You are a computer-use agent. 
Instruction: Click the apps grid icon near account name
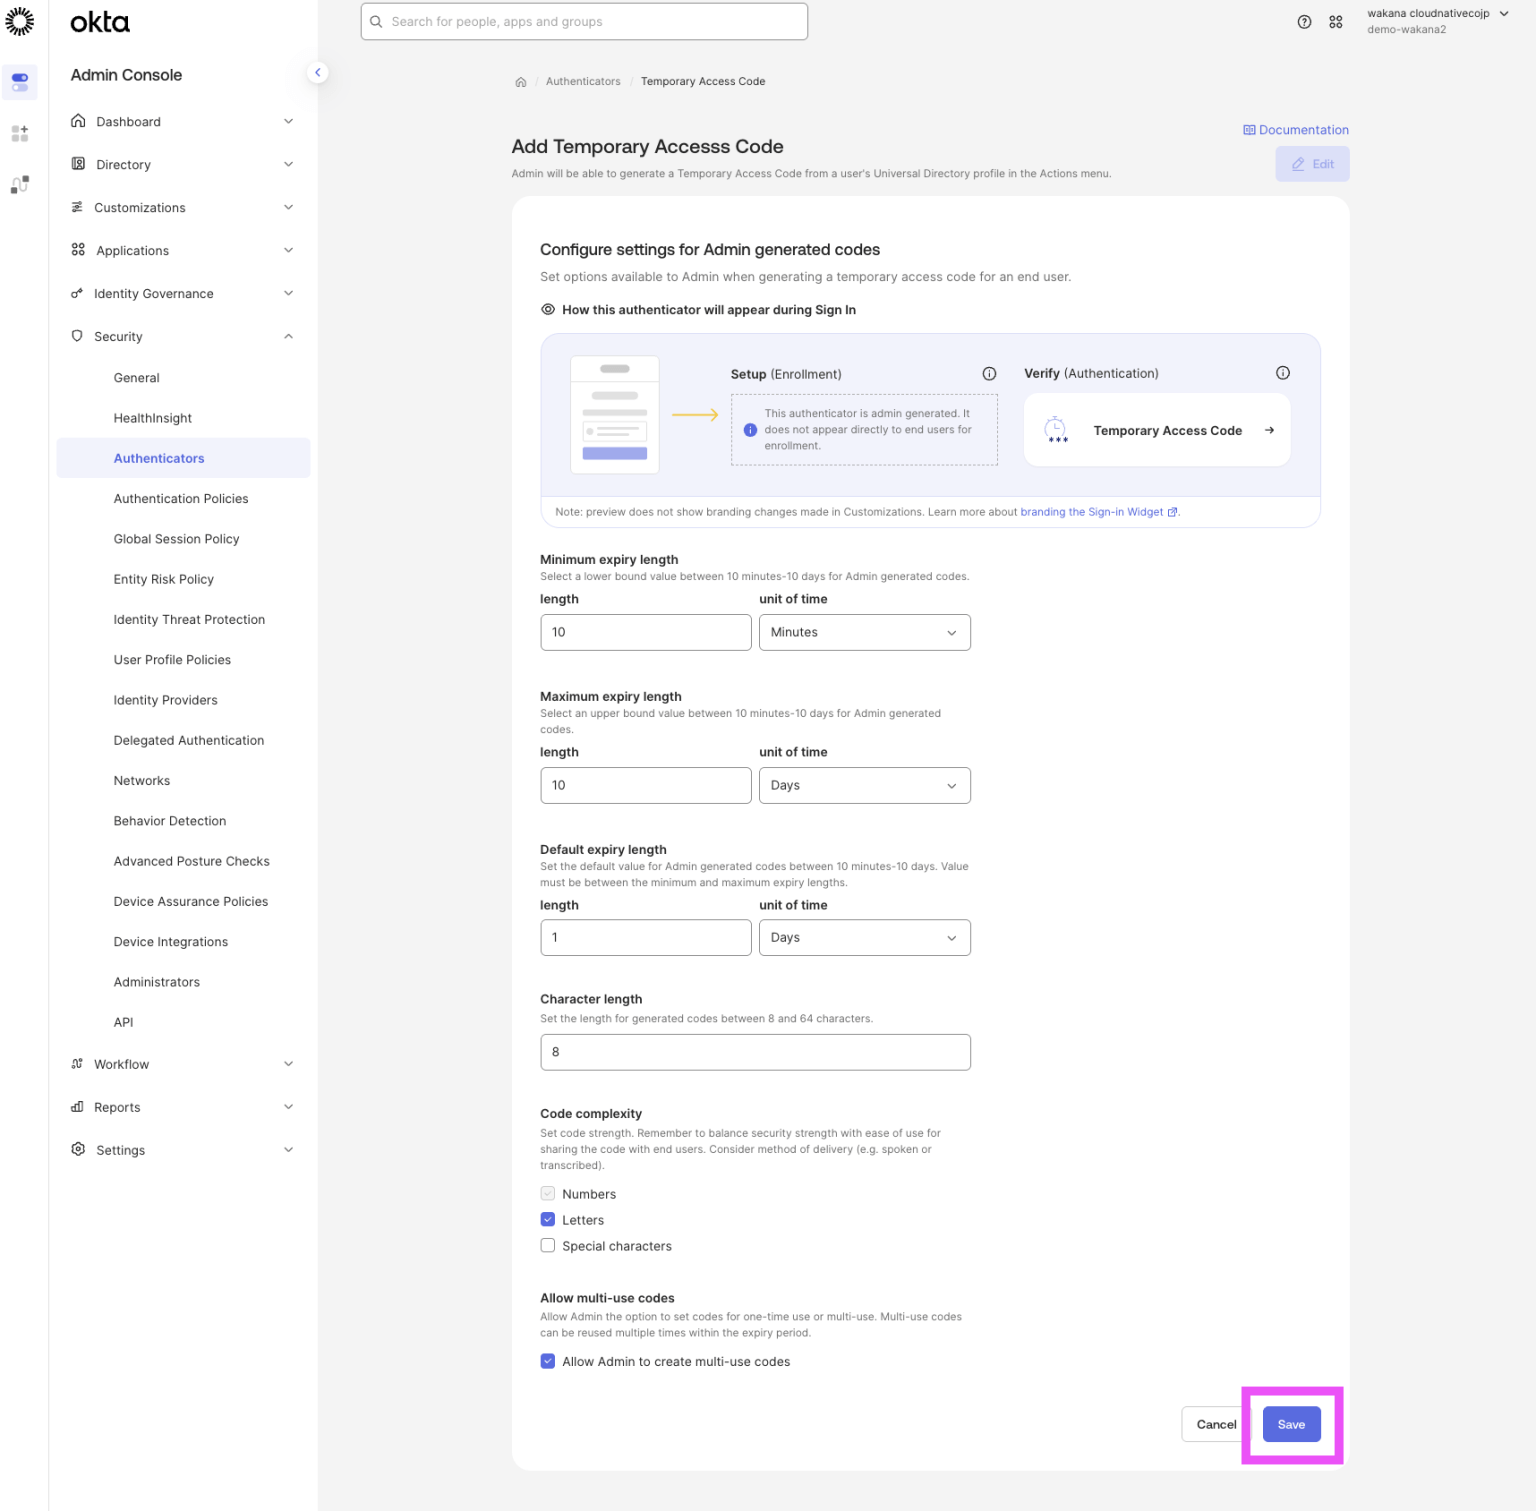pyautogui.click(x=1336, y=21)
